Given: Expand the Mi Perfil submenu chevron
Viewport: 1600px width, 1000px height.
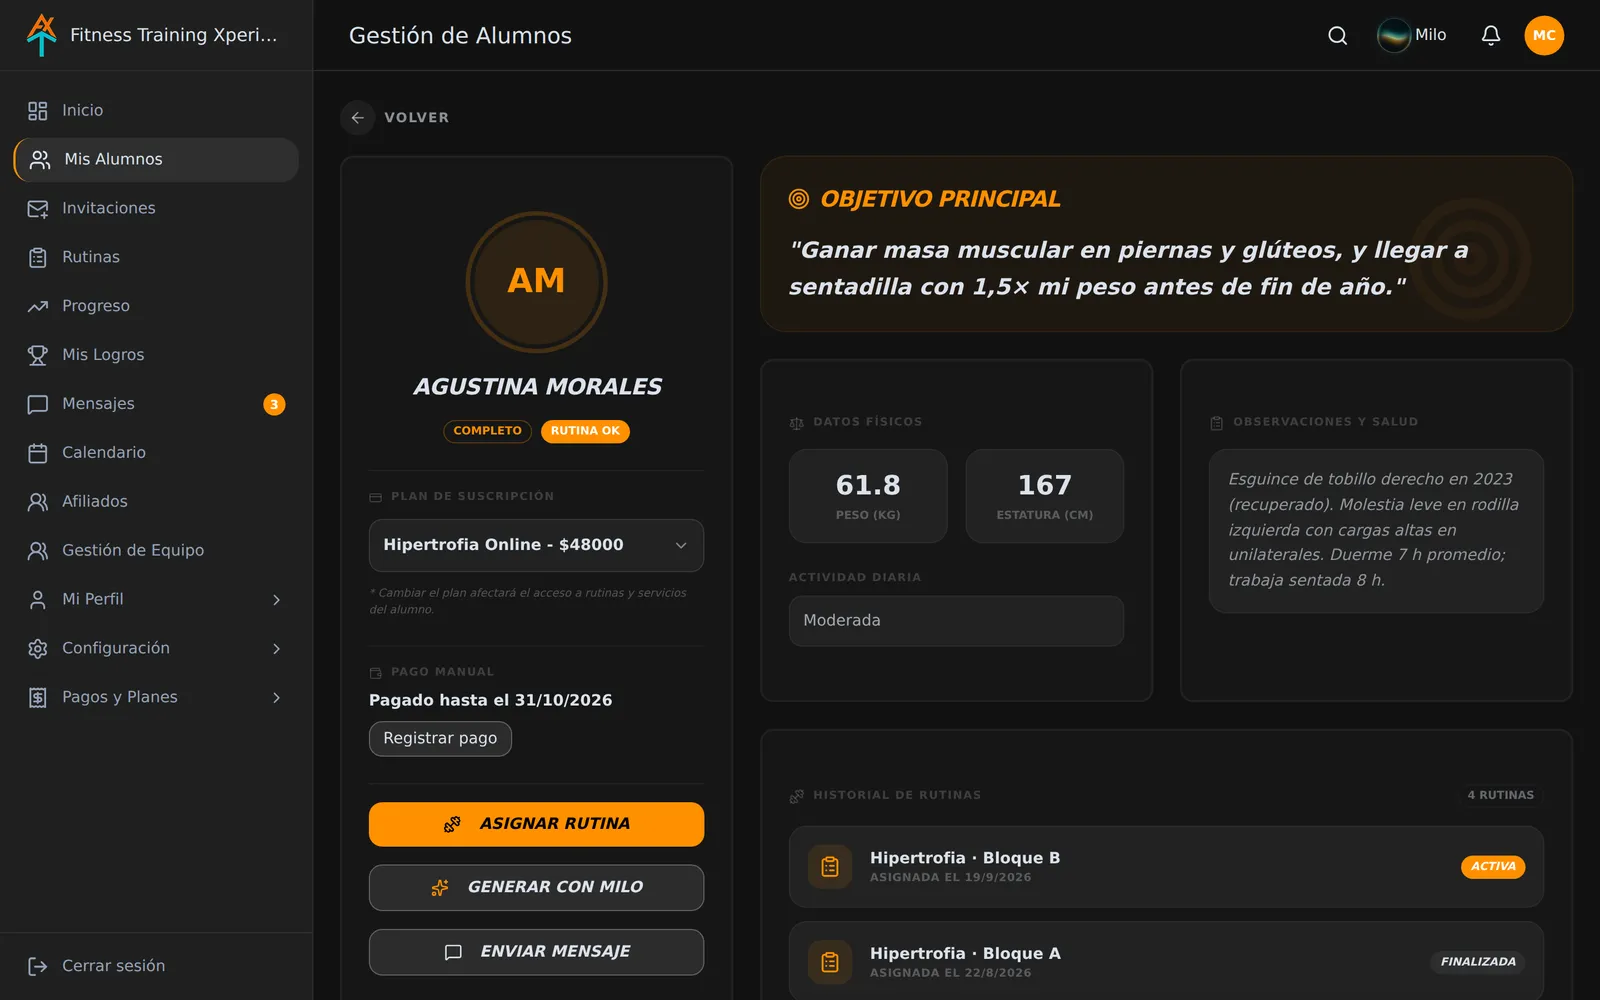Looking at the screenshot, I should click(277, 600).
